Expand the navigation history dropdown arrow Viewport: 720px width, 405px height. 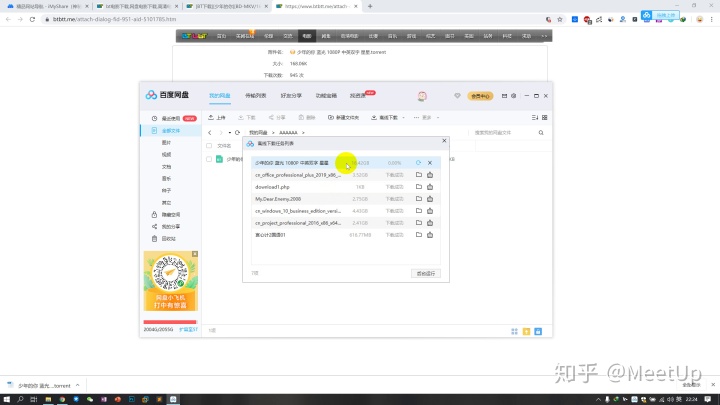[x=230, y=133]
